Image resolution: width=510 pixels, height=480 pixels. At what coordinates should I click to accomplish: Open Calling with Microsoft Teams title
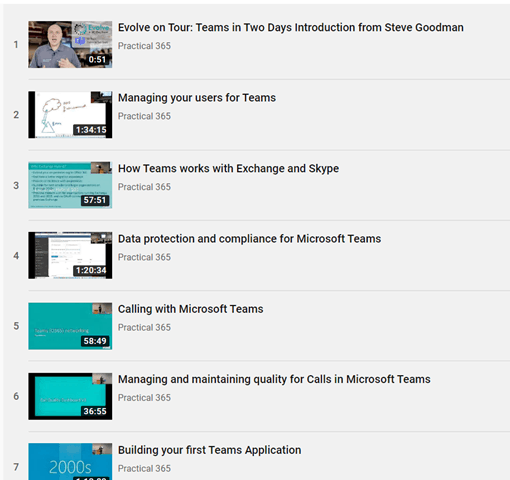pyautogui.click(x=191, y=309)
